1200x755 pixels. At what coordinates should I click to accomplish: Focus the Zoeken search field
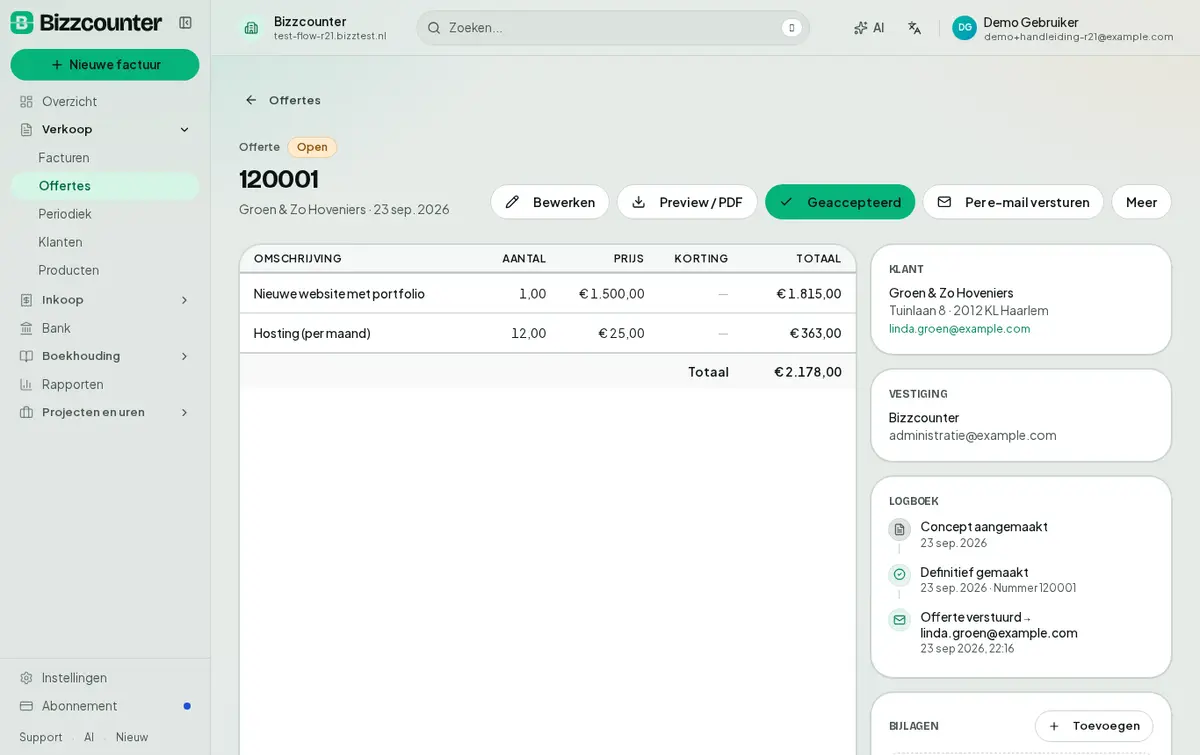[613, 28]
